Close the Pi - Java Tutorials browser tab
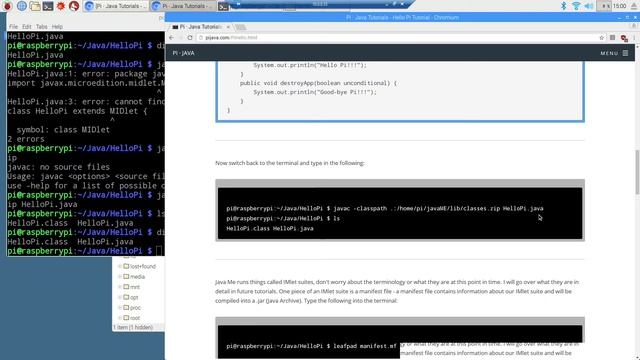640x360 pixels. point(228,27)
